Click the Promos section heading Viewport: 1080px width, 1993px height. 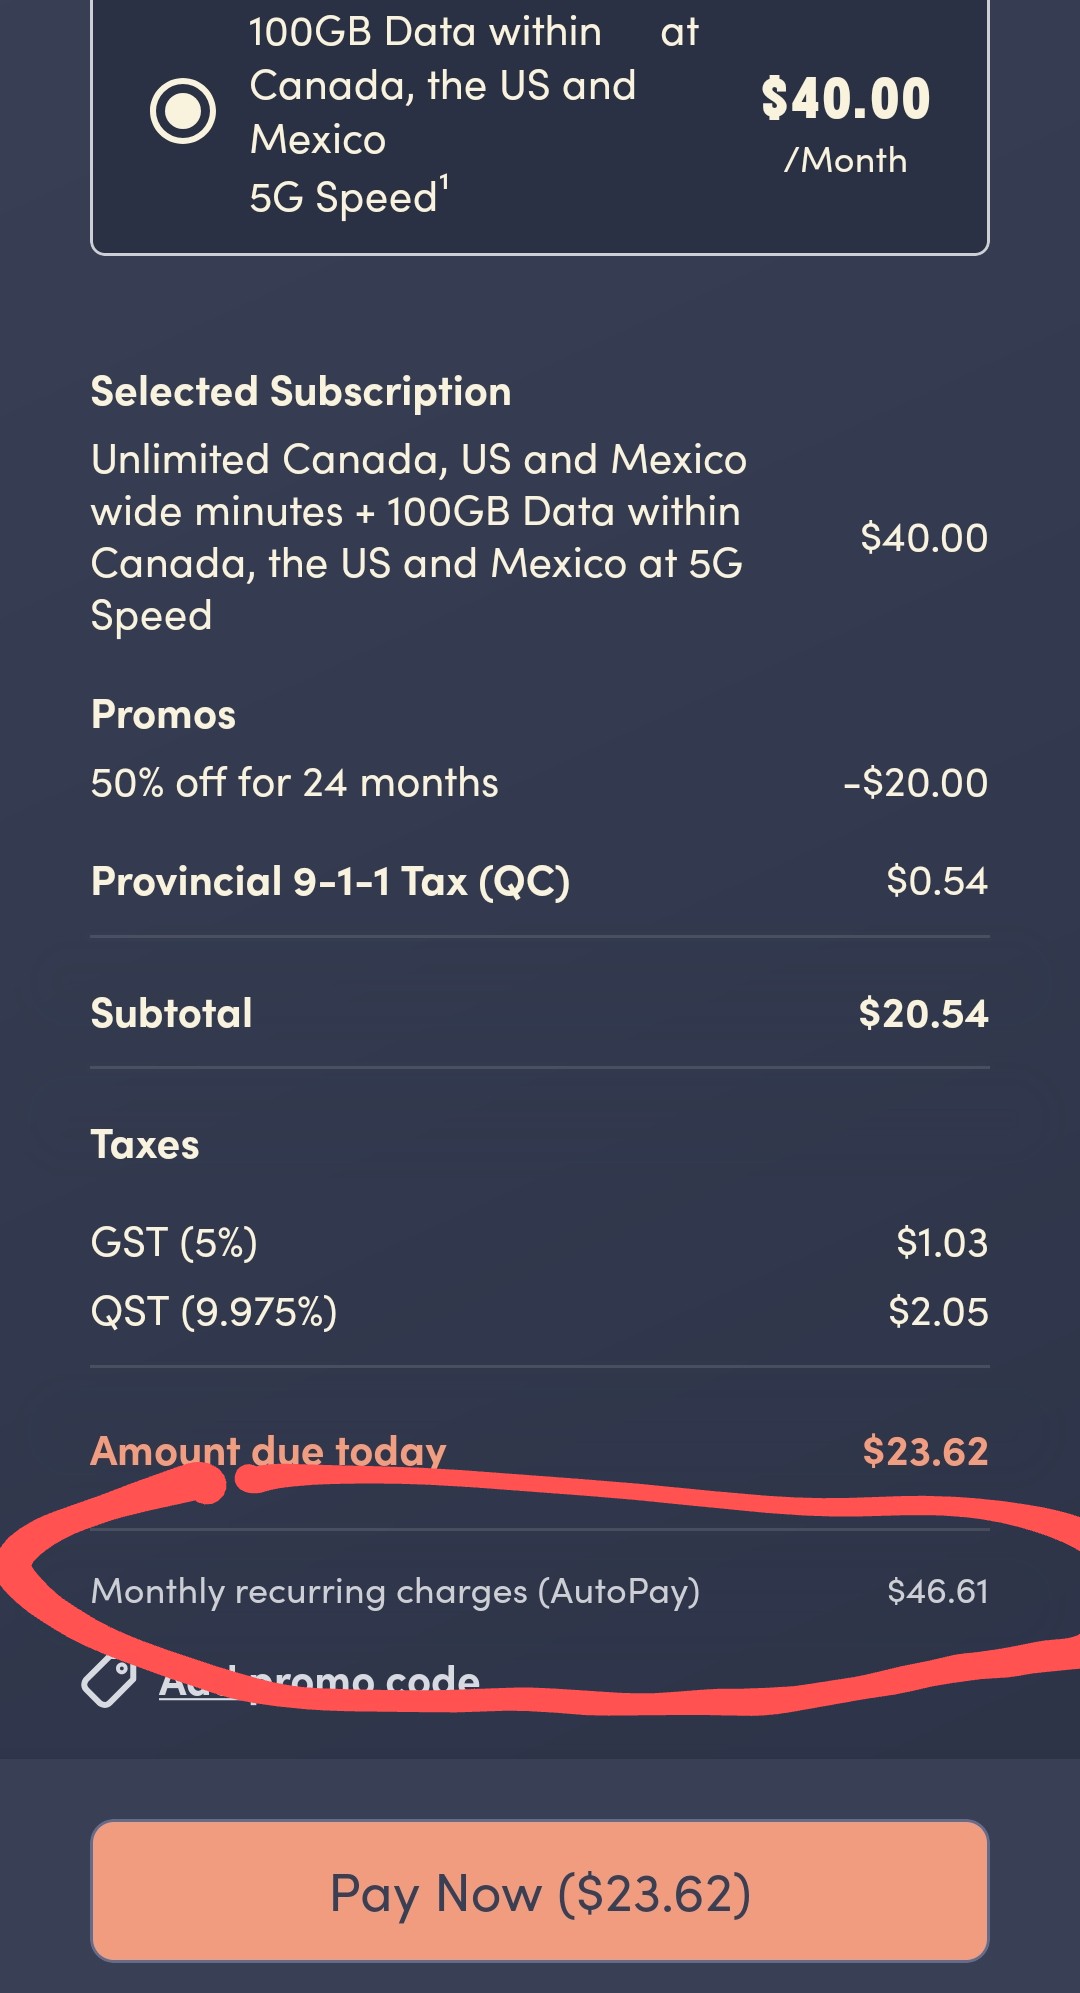coord(162,714)
